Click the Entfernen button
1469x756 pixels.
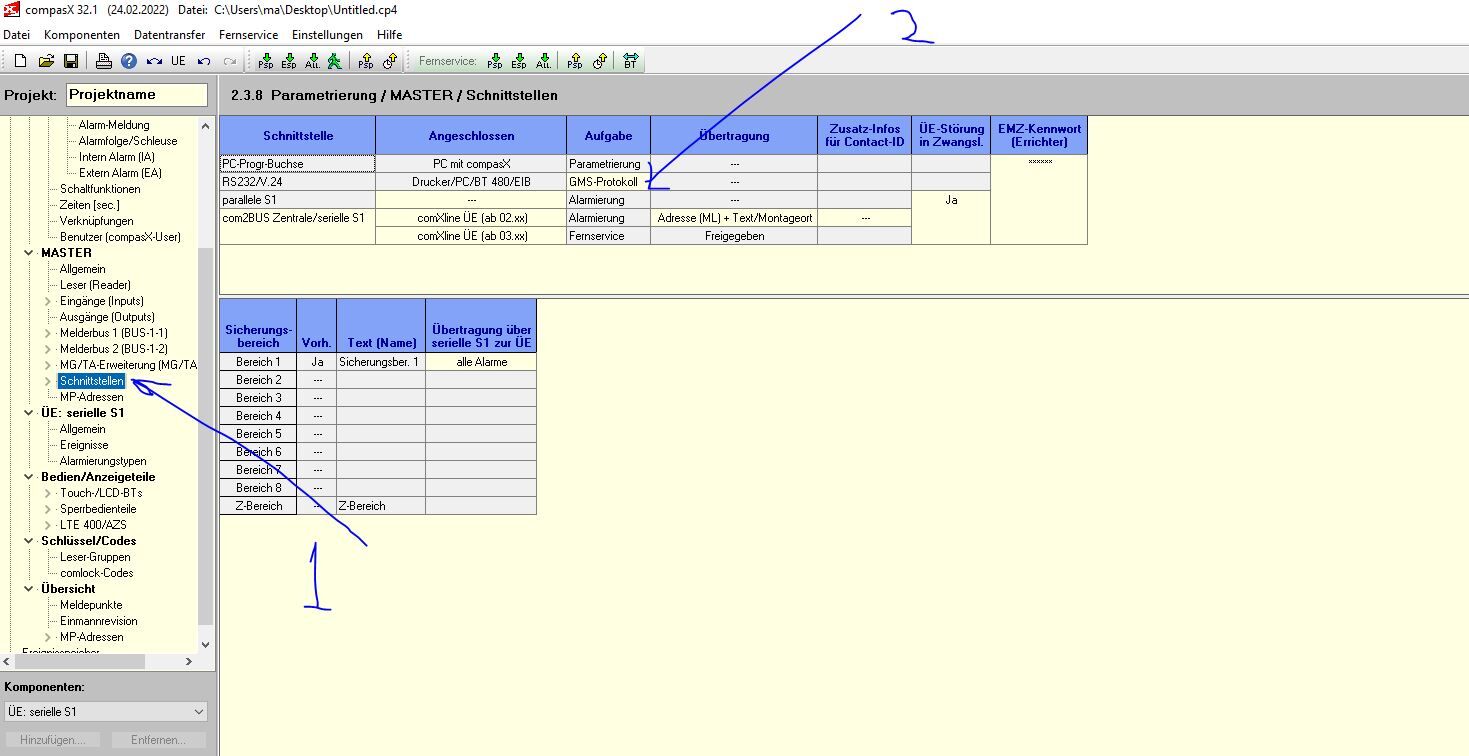(x=158, y=740)
